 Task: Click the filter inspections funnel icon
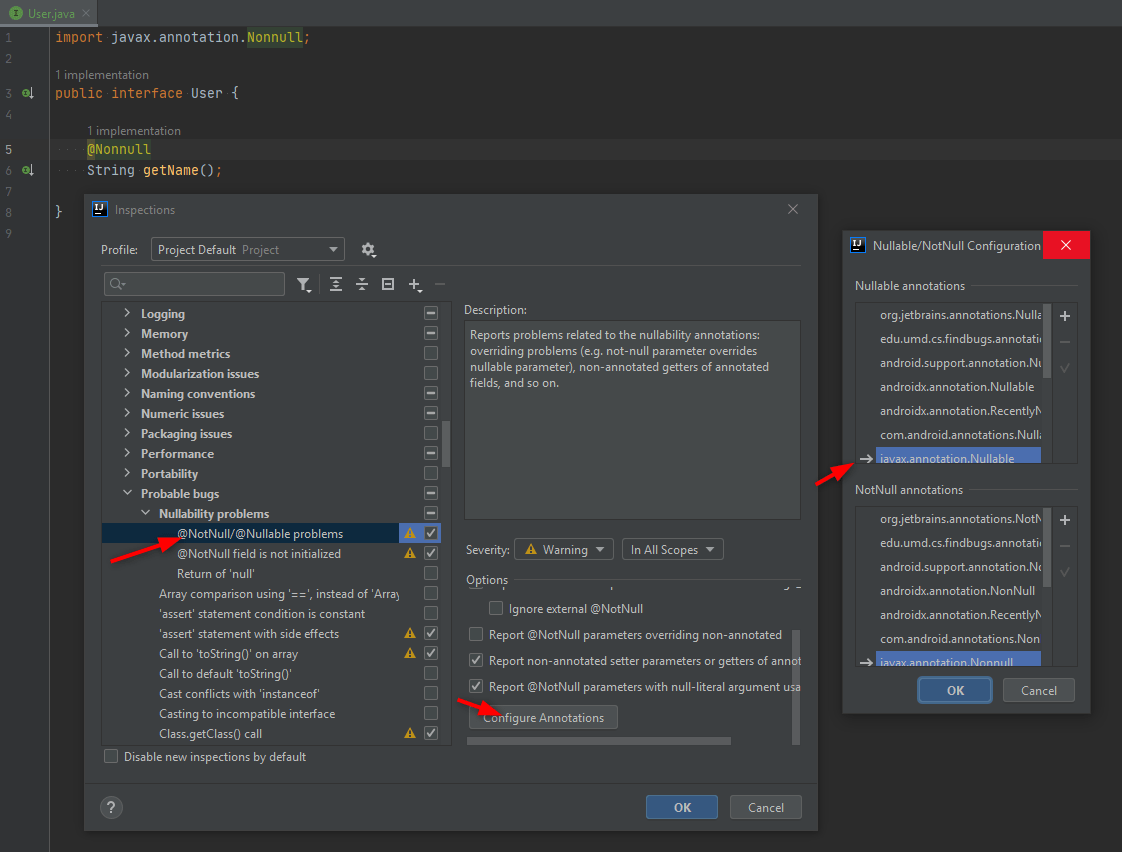304,285
